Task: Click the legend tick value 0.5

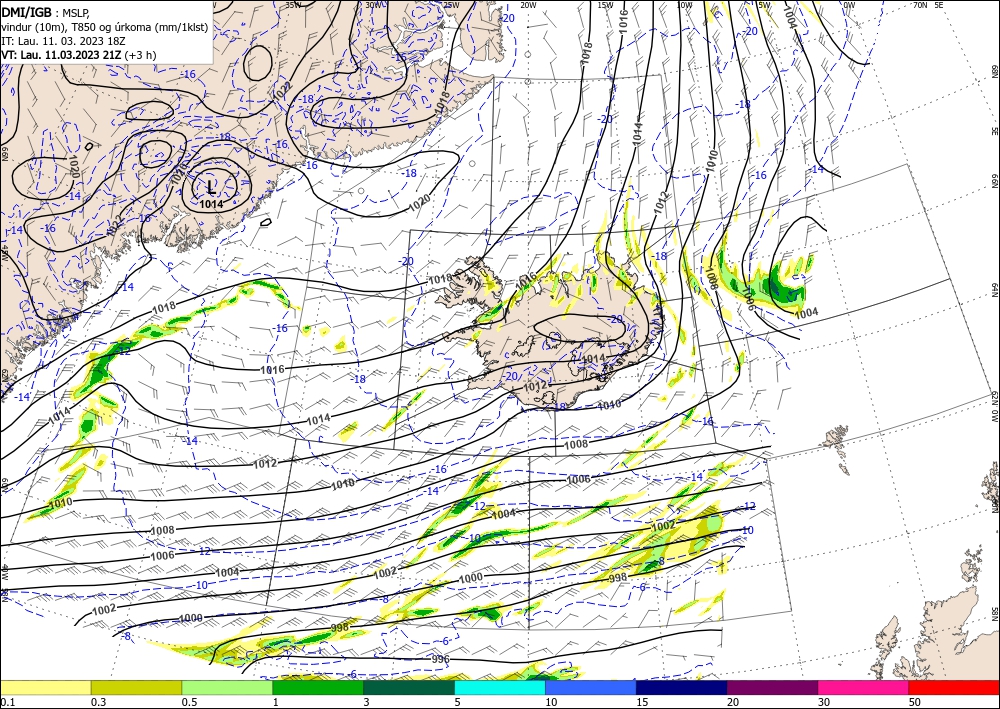Action: coord(189,702)
